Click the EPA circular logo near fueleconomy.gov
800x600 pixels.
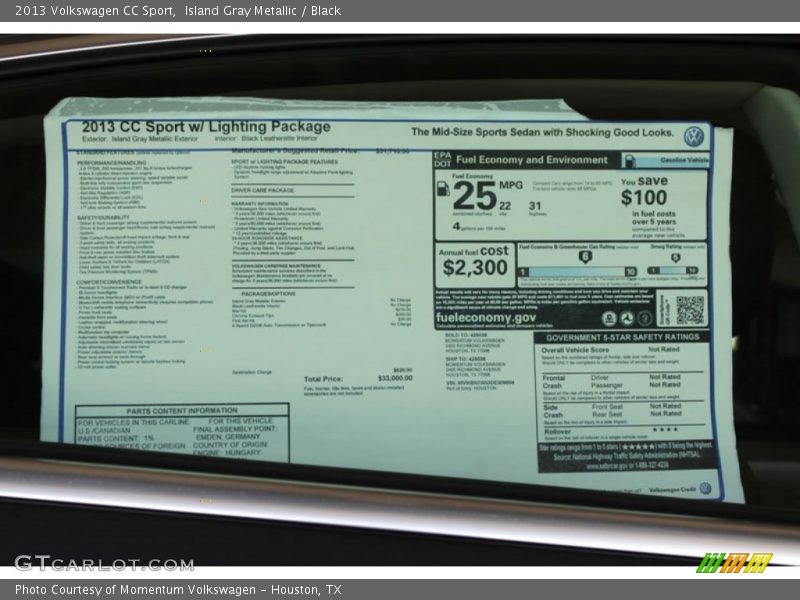click(x=609, y=317)
